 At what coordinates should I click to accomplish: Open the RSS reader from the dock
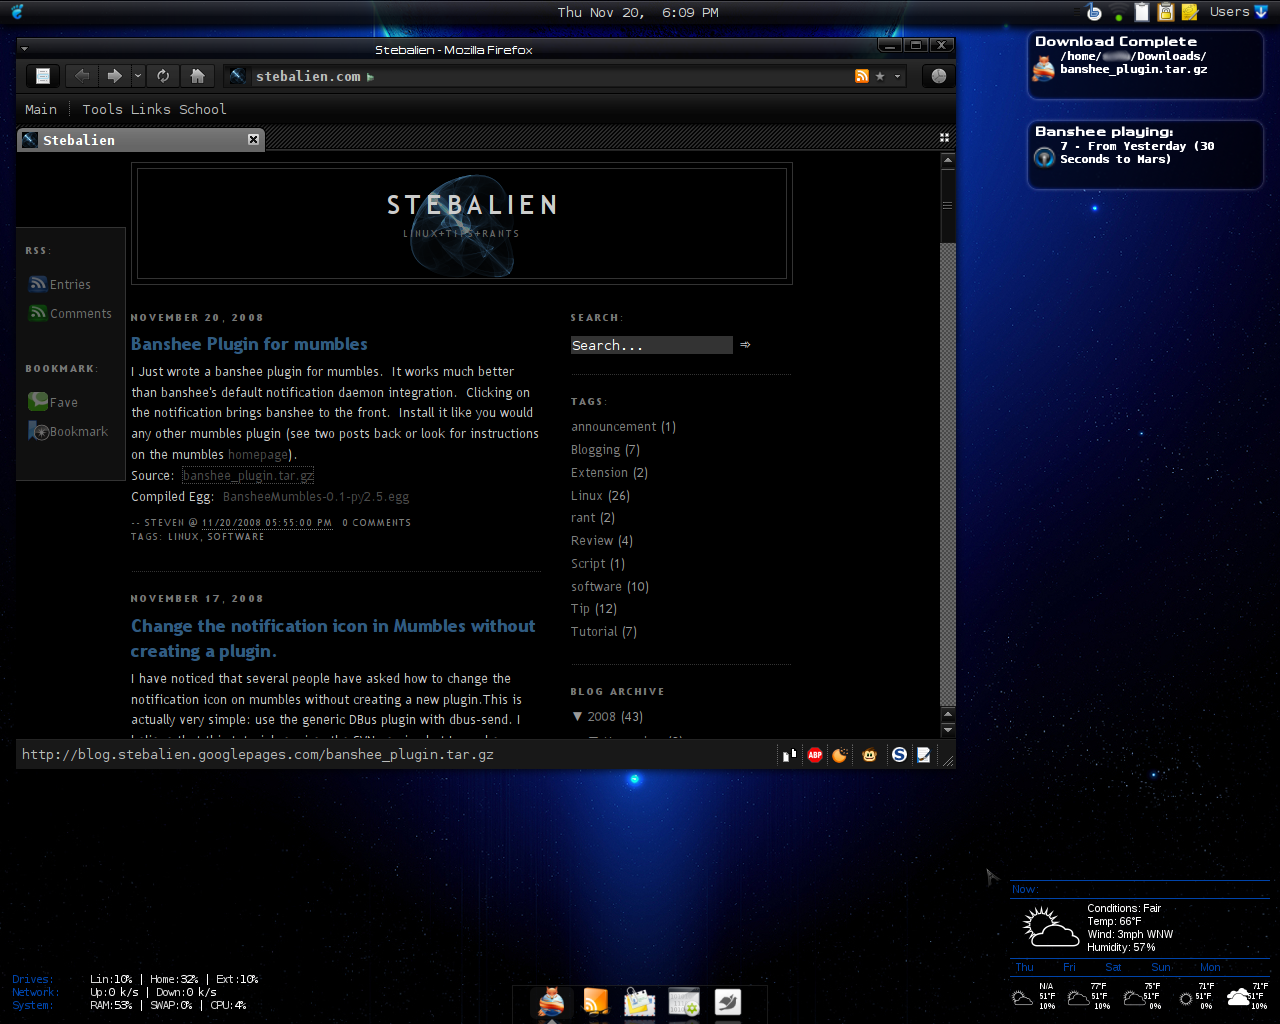[595, 1002]
